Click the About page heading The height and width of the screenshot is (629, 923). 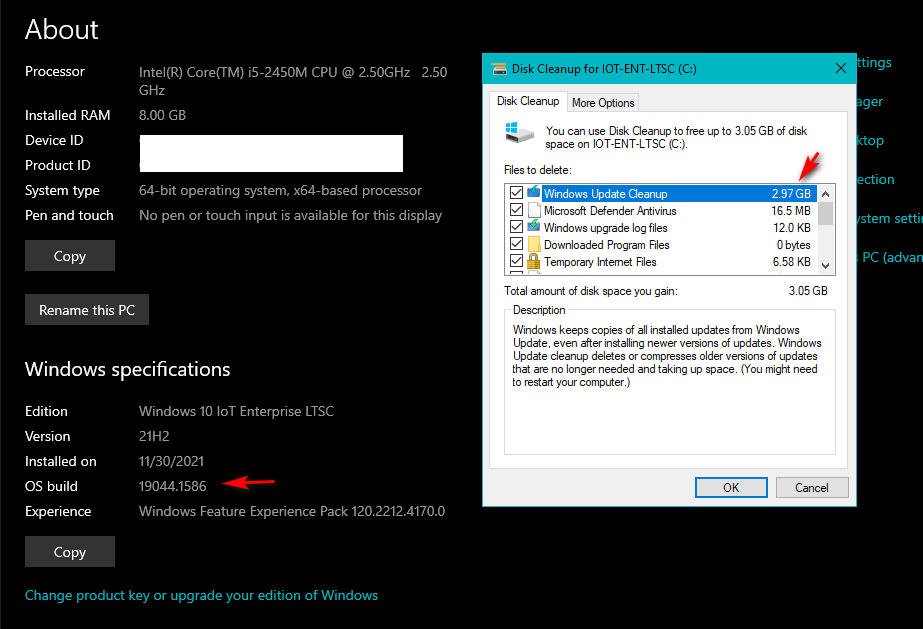62,29
